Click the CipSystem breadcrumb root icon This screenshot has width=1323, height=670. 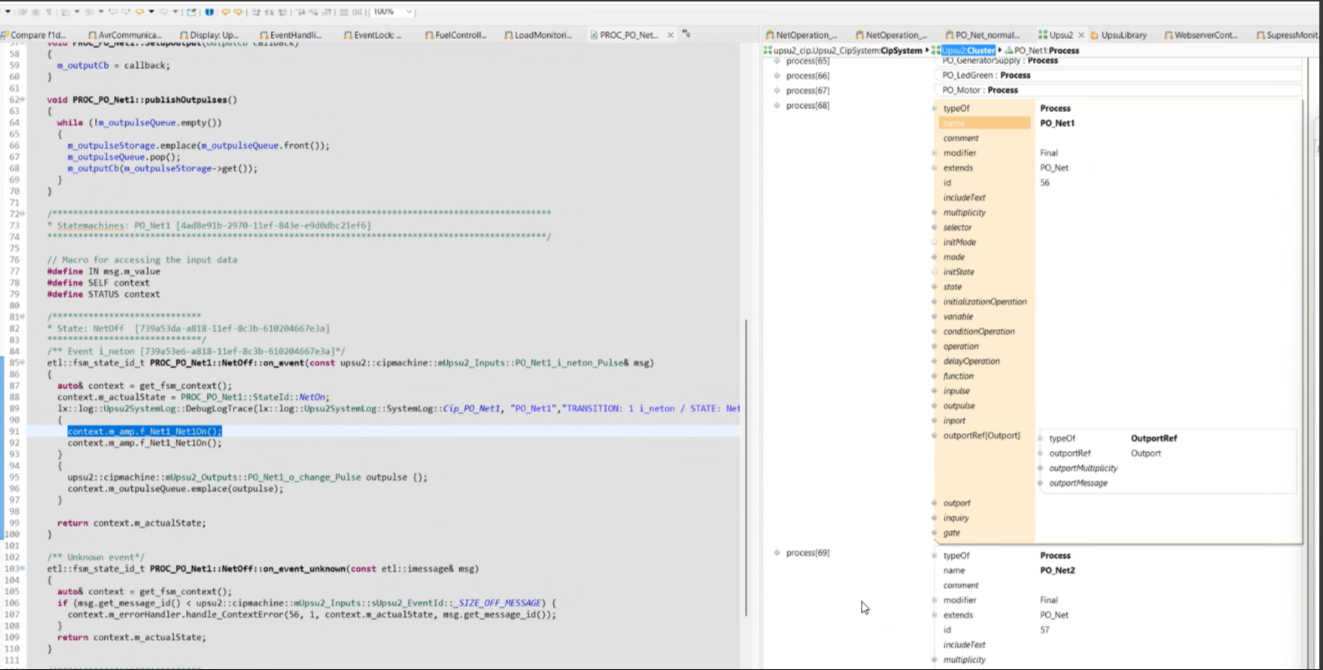pos(767,50)
